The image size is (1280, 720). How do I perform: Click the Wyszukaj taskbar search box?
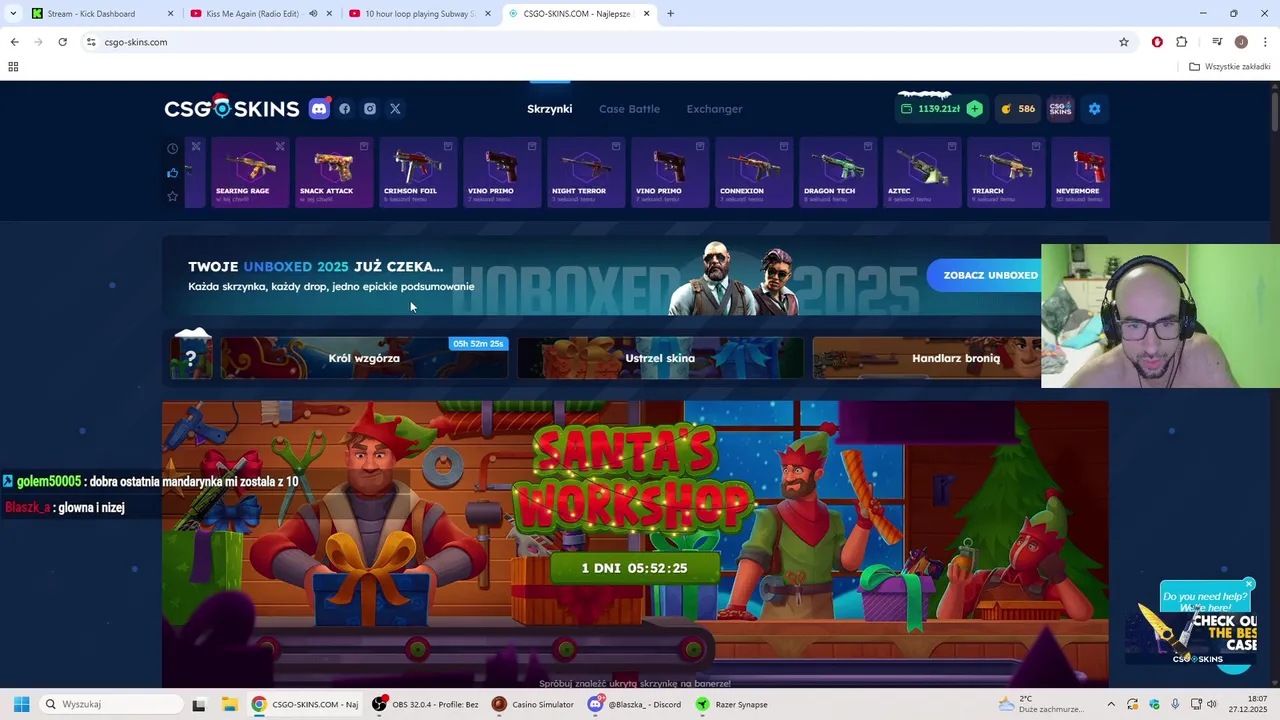[x=110, y=704]
